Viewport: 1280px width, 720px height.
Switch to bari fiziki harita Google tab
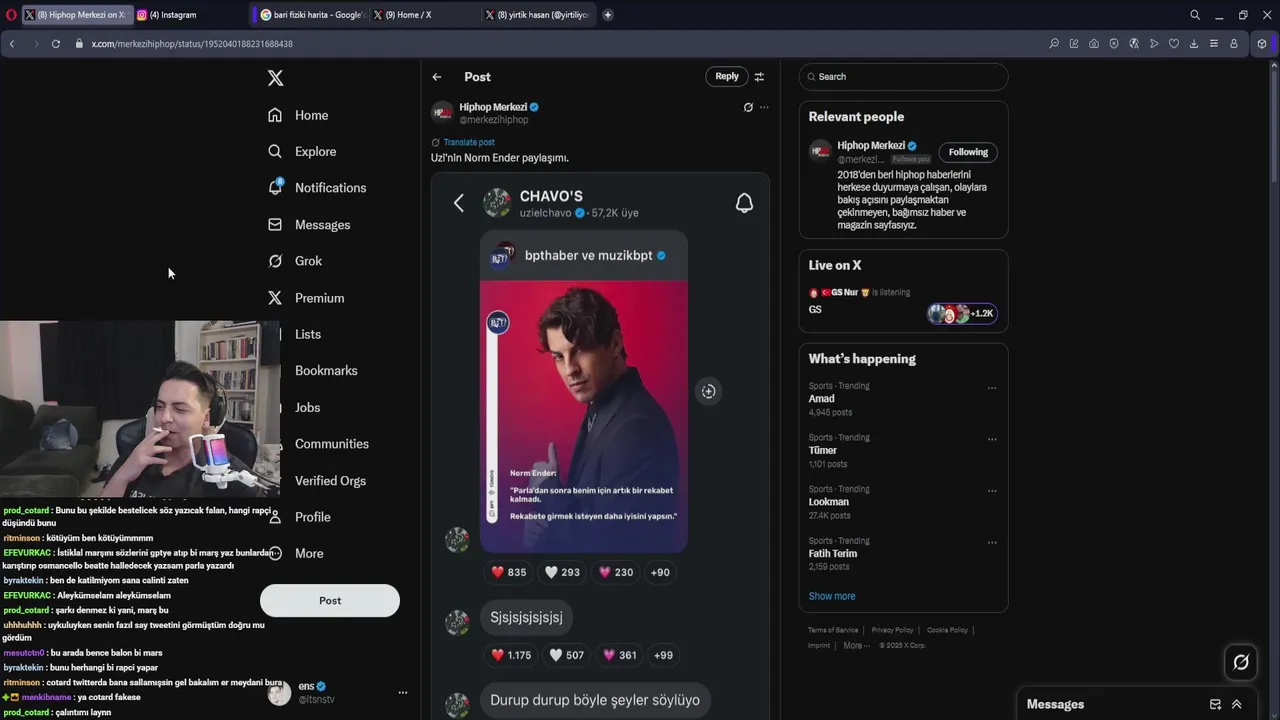[312, 15]
